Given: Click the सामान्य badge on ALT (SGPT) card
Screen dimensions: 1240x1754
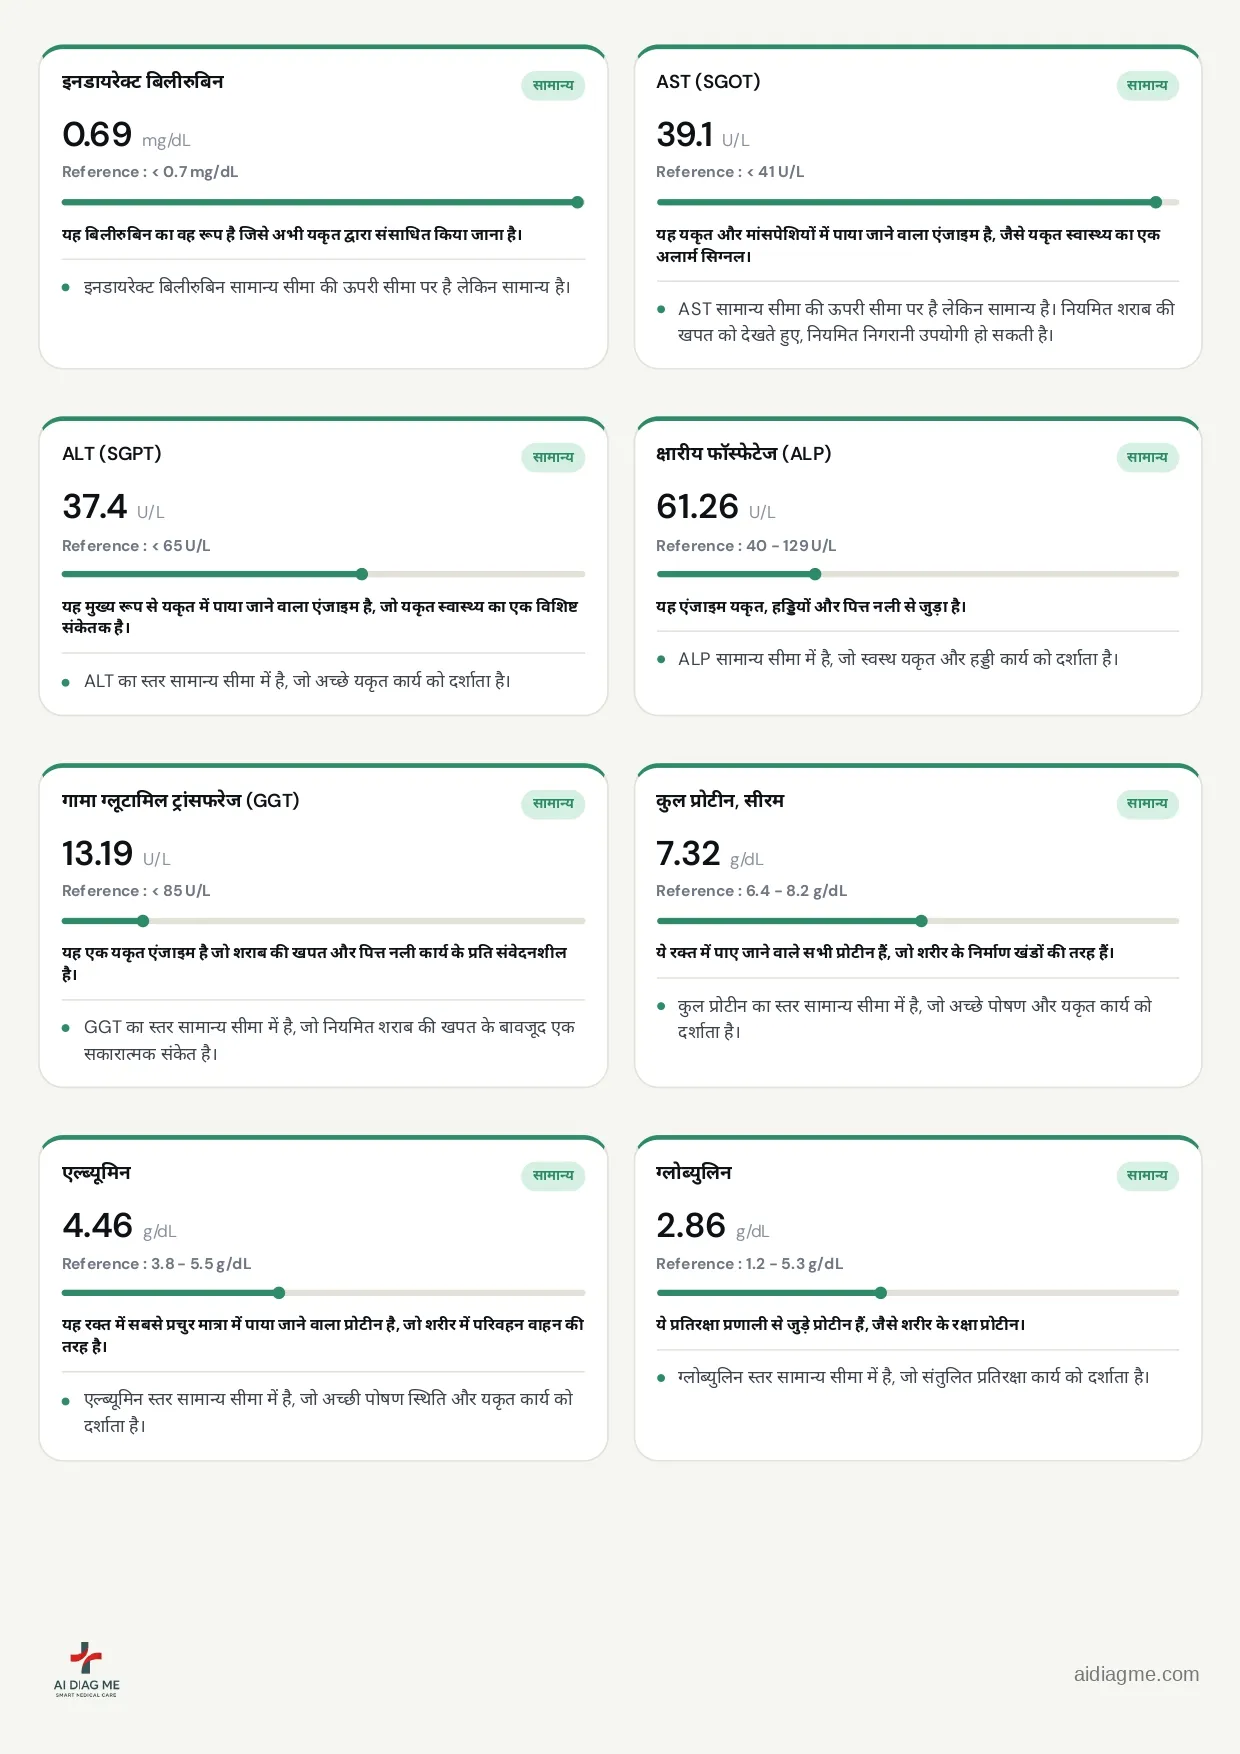Looking at the screenshot, I should [x=553, y=458].
